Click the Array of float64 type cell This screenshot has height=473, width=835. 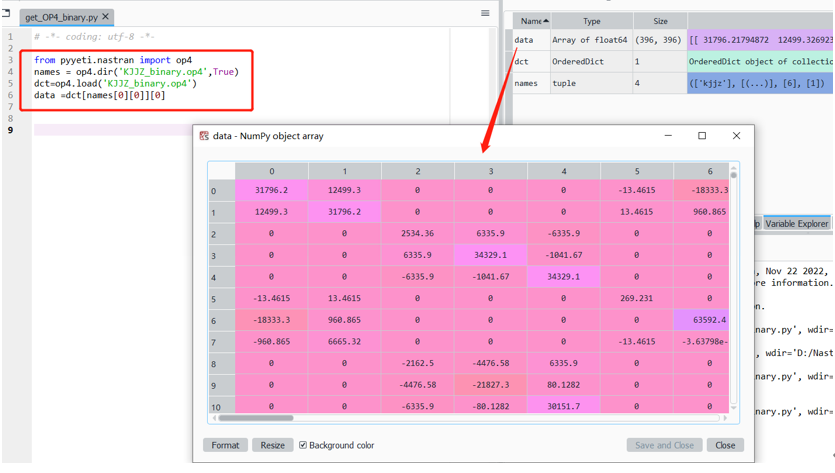[590, 40]
